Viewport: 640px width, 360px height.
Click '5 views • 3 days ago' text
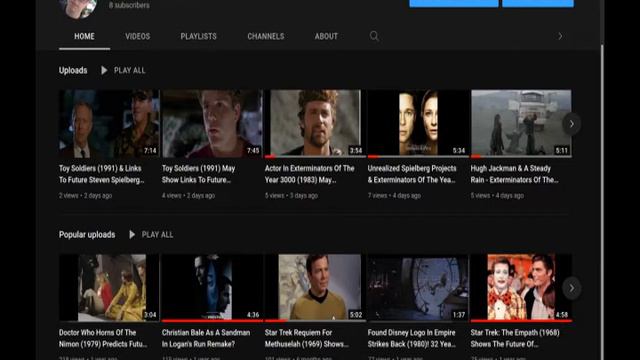tap(291, 196)
